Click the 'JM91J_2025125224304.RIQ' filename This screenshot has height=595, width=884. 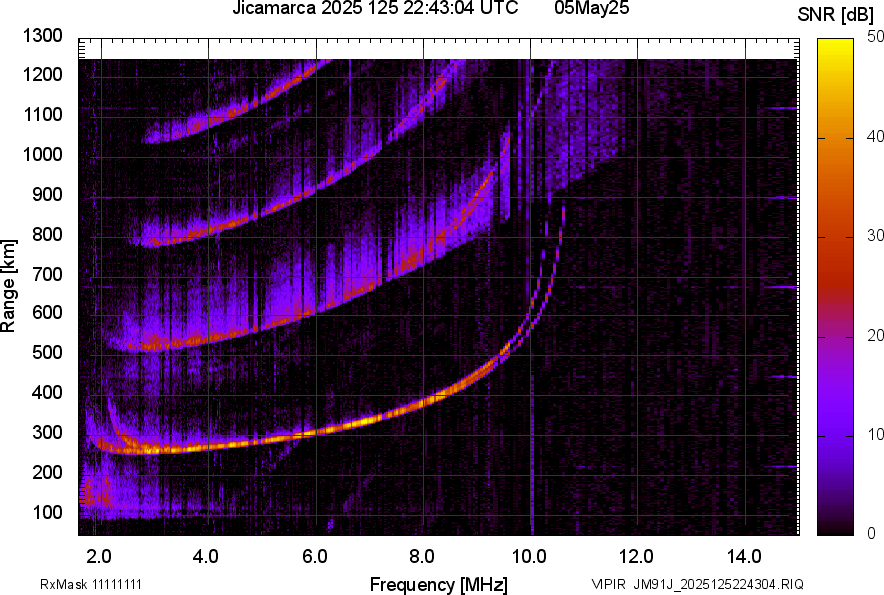pyautogui.click(x=718, y=584)
